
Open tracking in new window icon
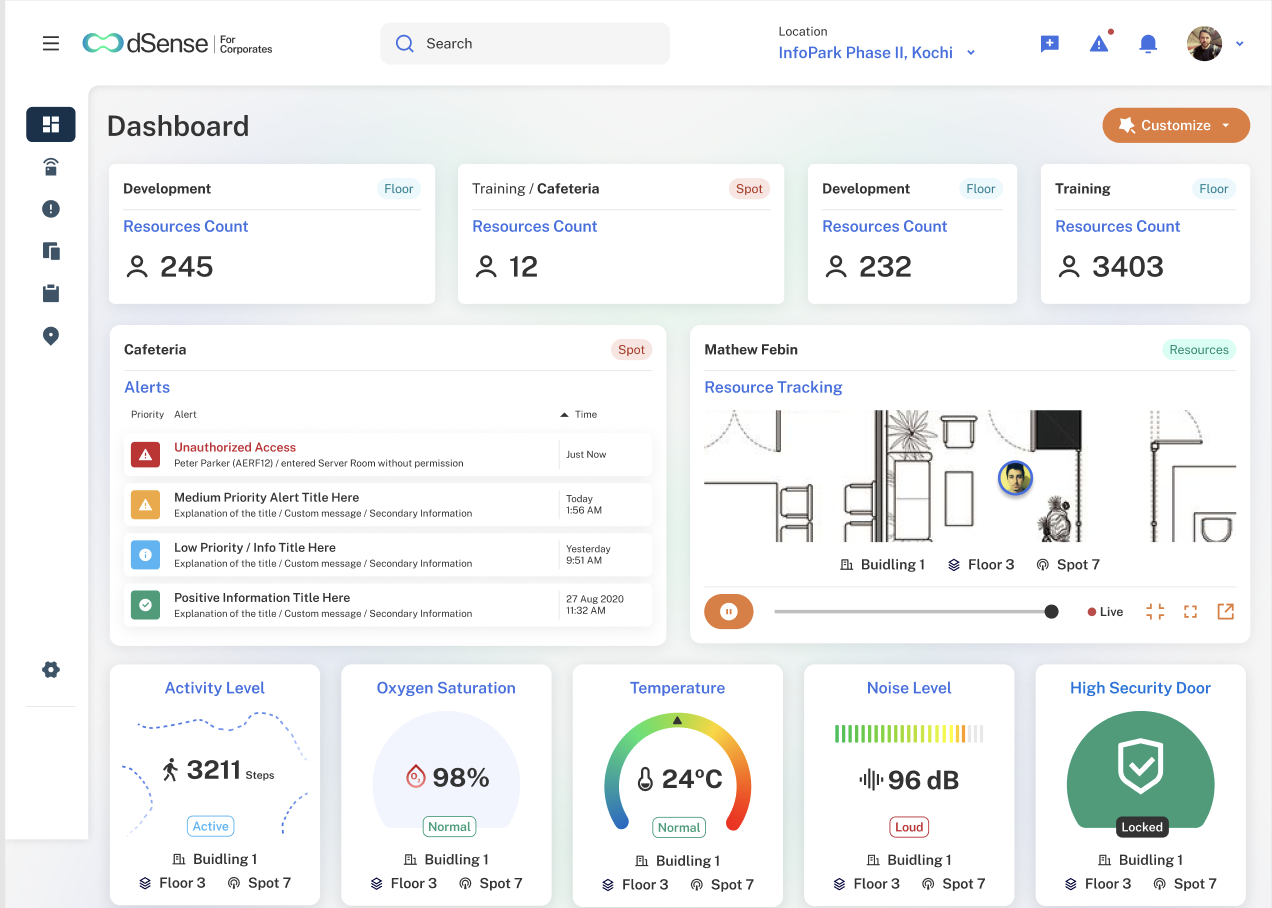[1225, 612]
